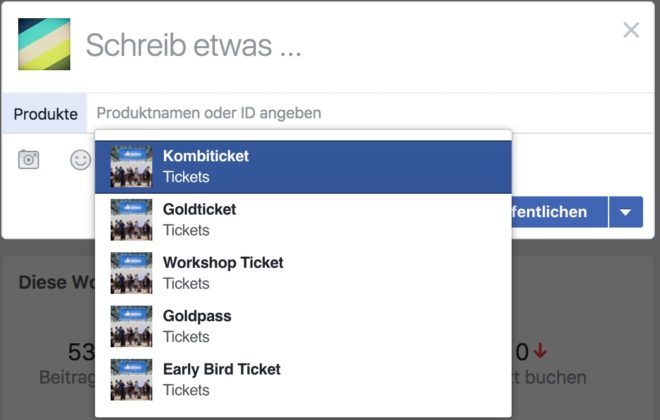Close the post composer with X
This screenshot has width=660, height=420.
631,30
